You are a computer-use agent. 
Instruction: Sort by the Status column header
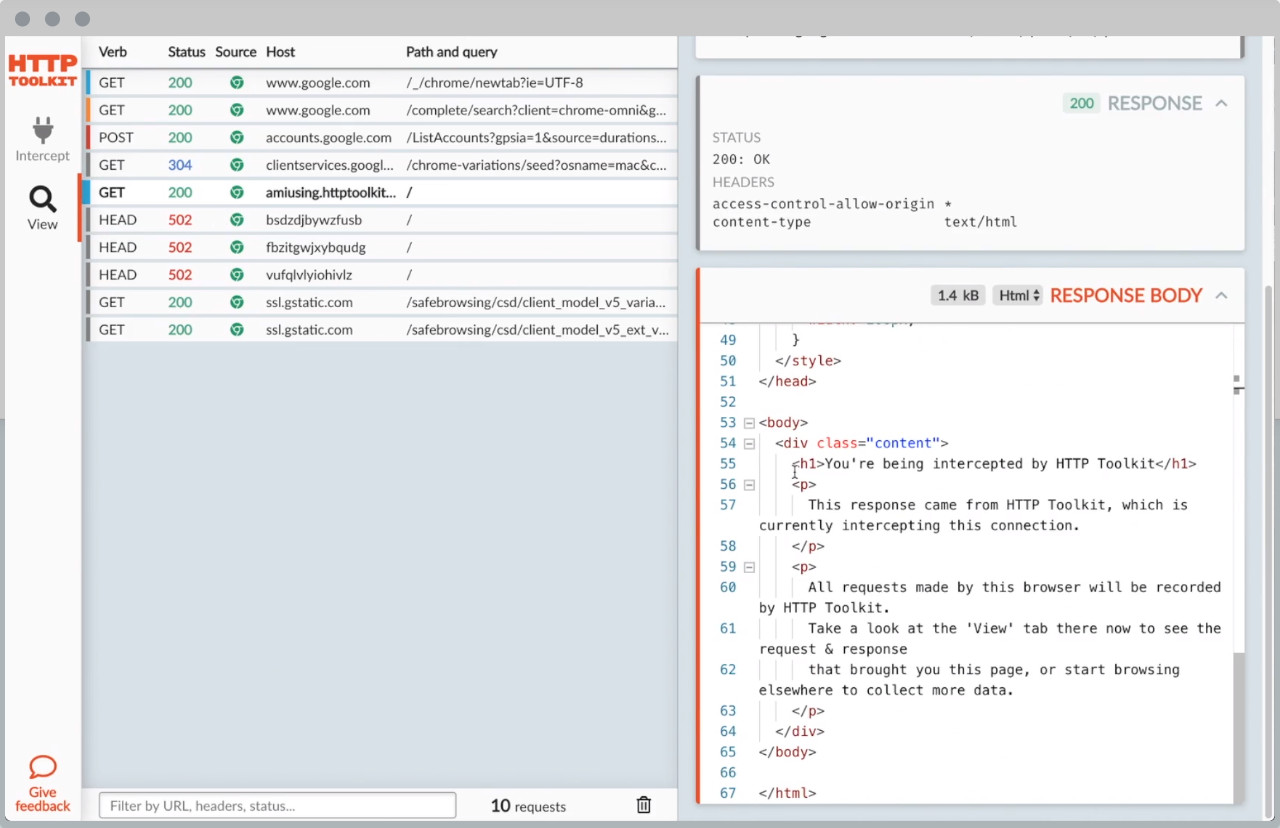186,52
